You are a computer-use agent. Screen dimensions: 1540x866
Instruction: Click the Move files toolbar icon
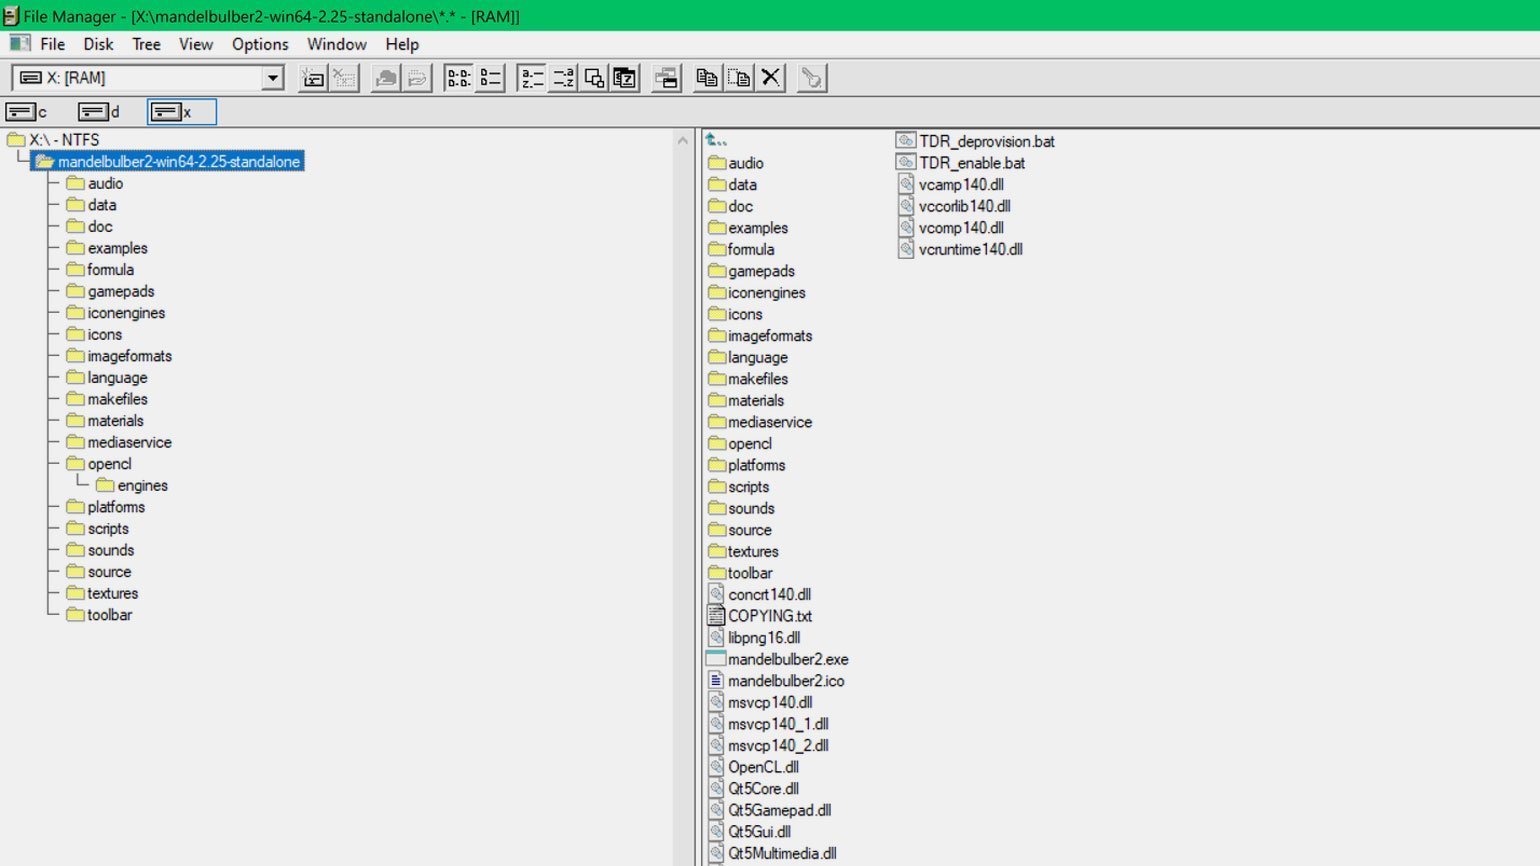(739, 78)
